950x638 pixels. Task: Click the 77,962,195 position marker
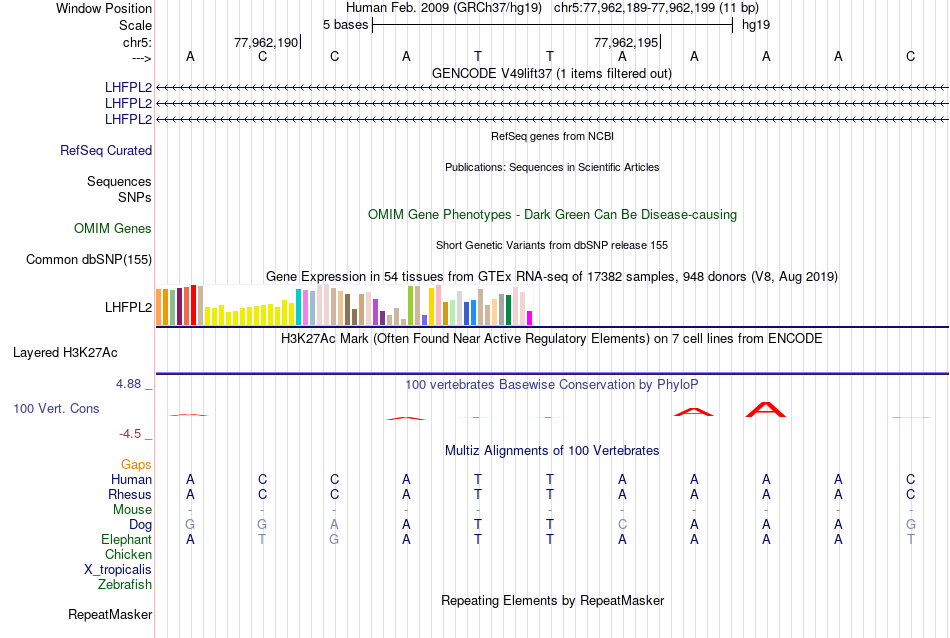(x=626, y=42)
